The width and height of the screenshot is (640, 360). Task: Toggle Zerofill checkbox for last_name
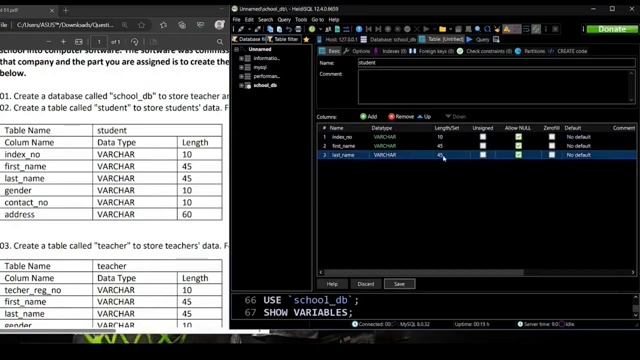point(552,155)
